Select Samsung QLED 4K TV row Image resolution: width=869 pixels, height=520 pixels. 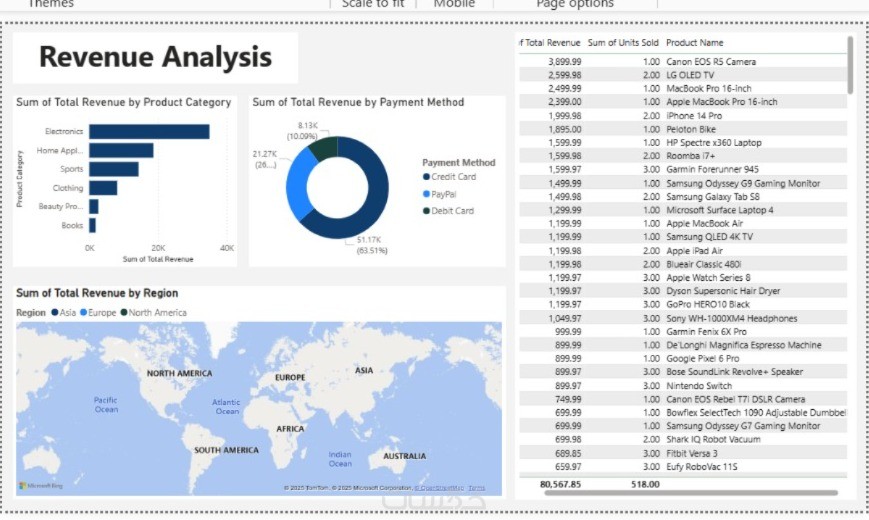coord(683,237)
